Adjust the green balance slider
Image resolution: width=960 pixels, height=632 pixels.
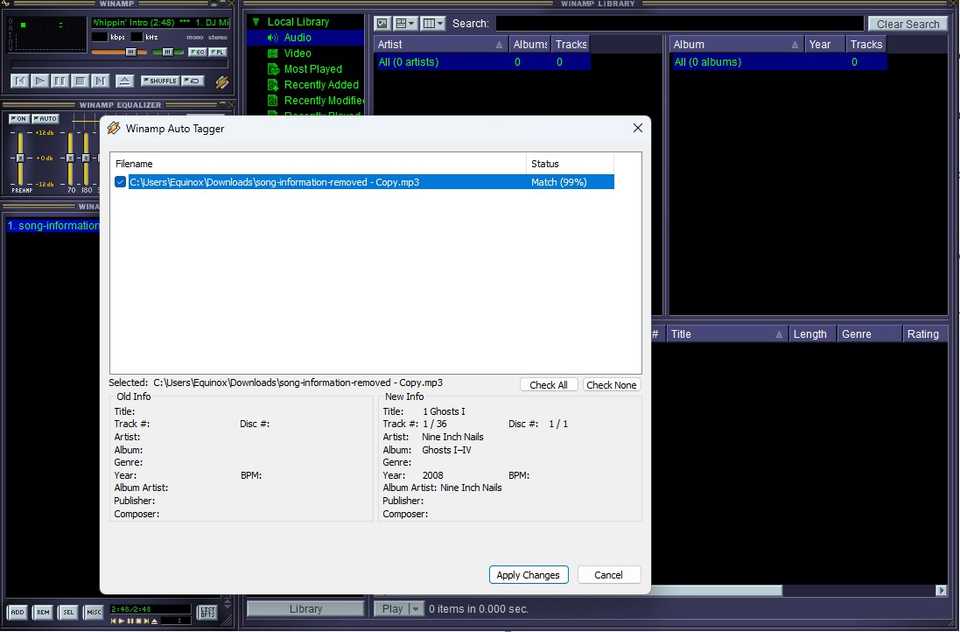168,52
